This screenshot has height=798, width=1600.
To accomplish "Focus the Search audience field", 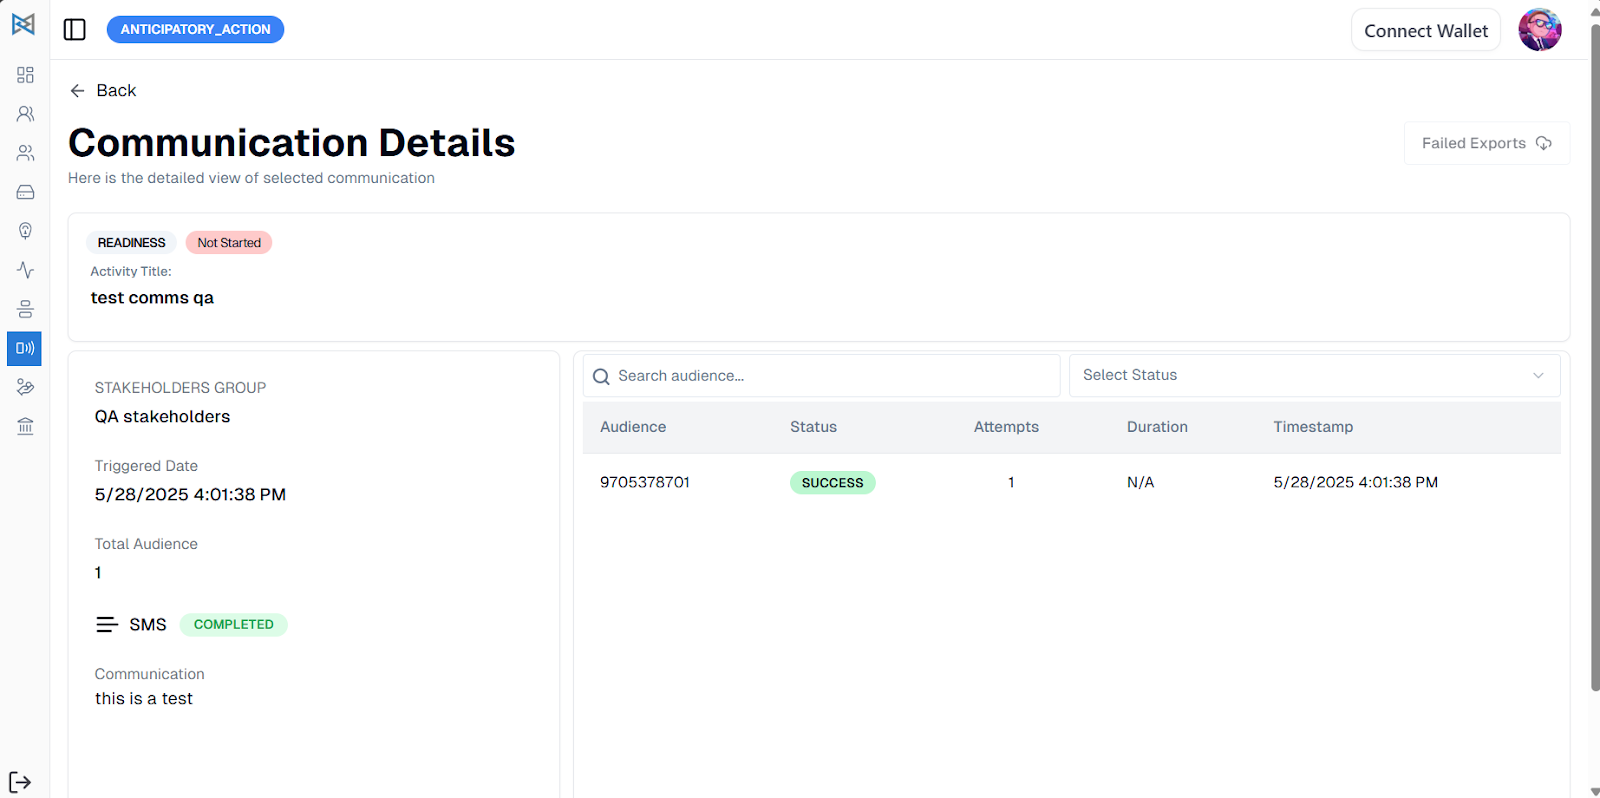I will pyautogui.click(x=821, y=376).
